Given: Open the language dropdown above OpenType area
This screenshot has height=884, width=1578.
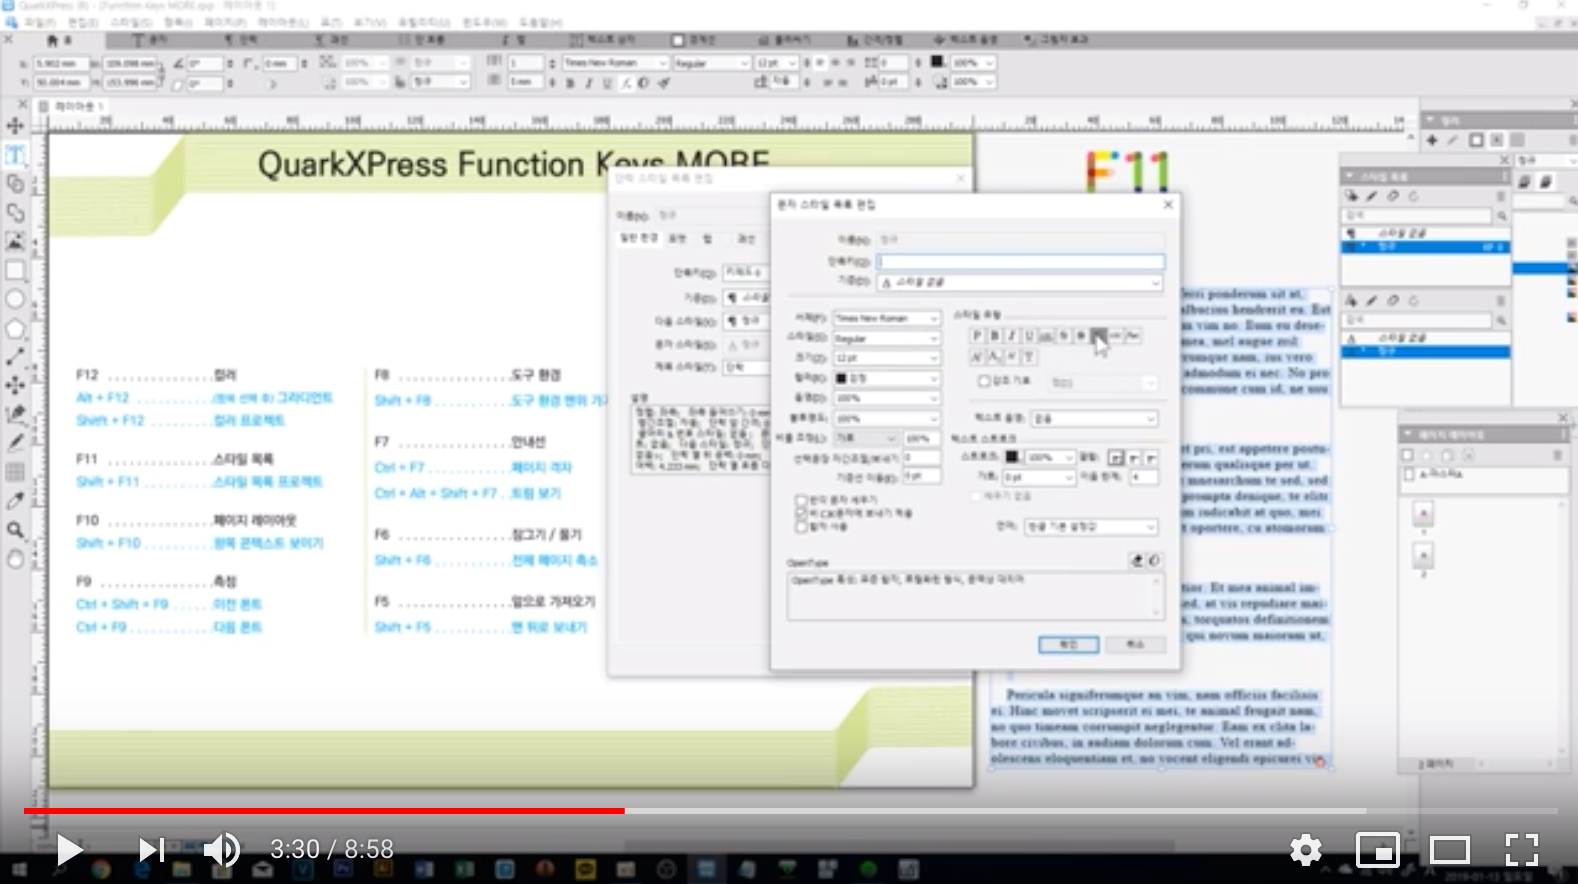Looking at the screenshot, I should pos(1090,526).
